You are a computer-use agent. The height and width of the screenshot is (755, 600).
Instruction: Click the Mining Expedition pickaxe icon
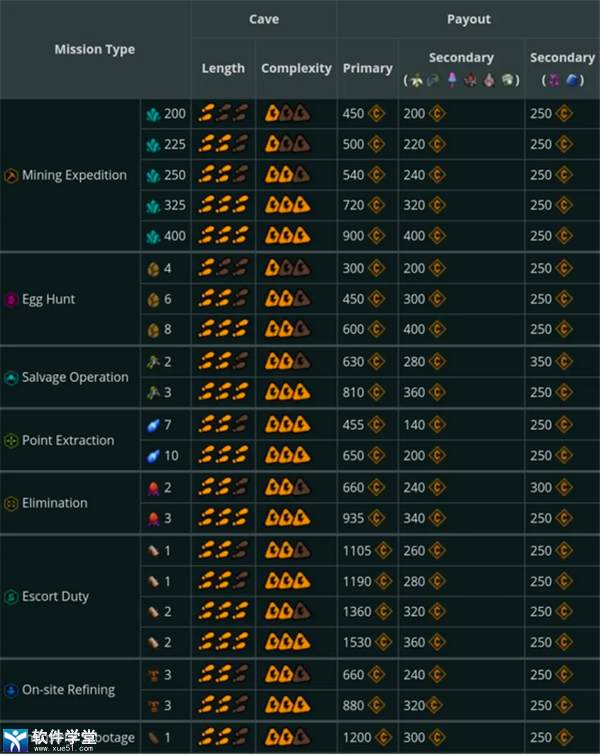pos(12,175)
